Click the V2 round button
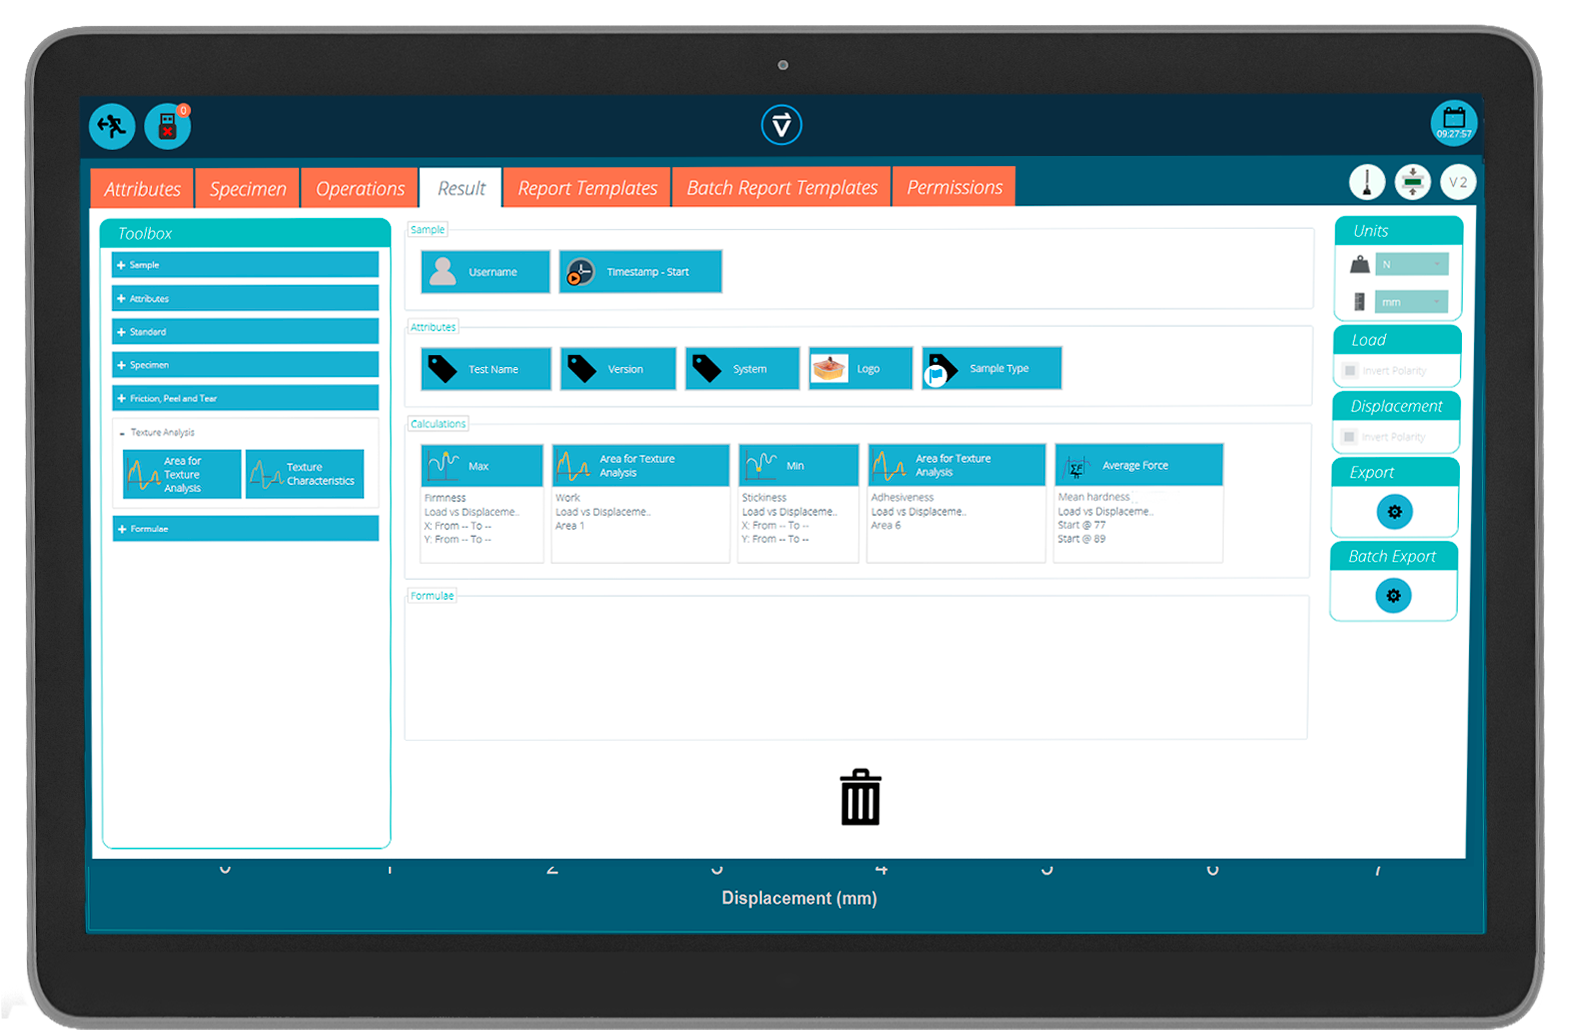 [x=1458, y=182]
